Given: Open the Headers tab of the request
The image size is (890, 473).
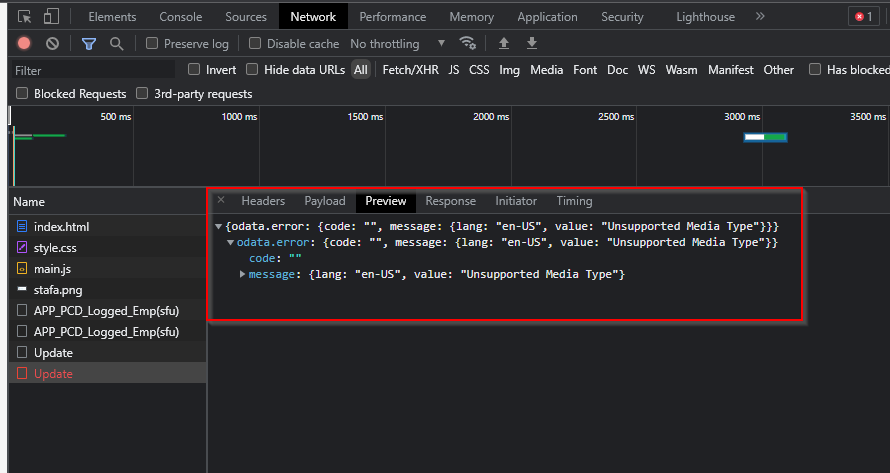Looking at the screenshot, I should pos(263,201).
